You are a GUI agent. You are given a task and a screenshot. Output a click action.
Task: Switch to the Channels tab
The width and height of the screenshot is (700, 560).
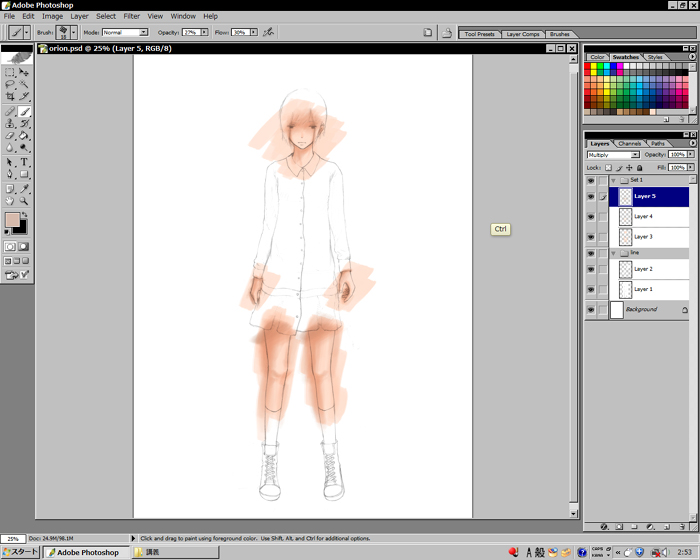tap(629, 143)
